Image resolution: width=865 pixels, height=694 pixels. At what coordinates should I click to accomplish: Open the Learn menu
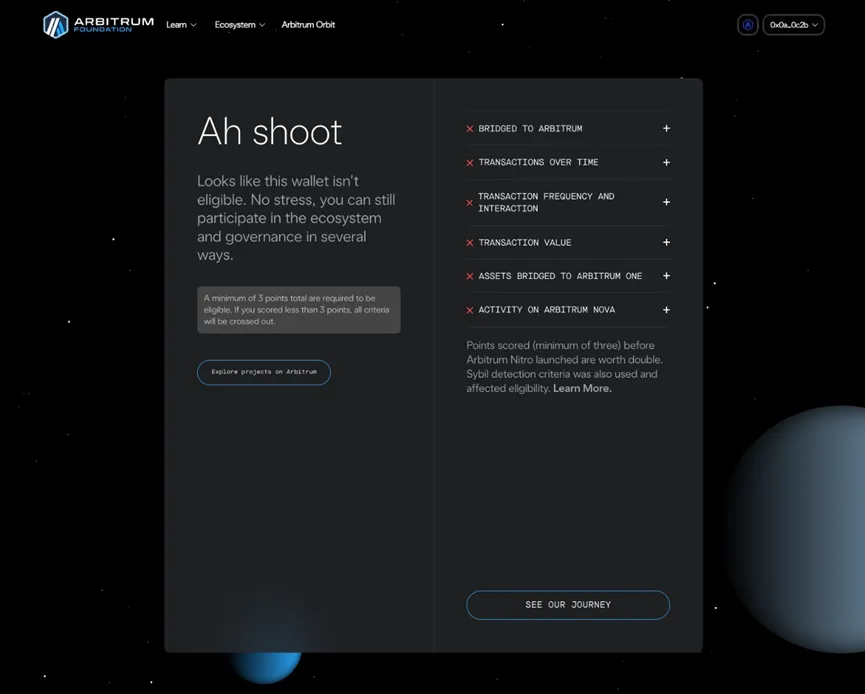[181, 25]
